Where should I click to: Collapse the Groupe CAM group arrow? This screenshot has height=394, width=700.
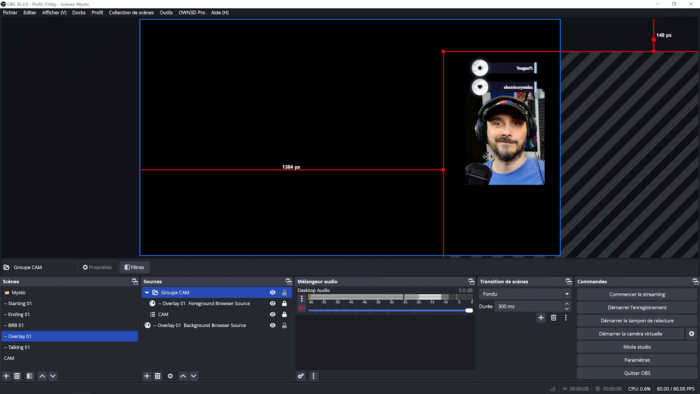point(147,293)
